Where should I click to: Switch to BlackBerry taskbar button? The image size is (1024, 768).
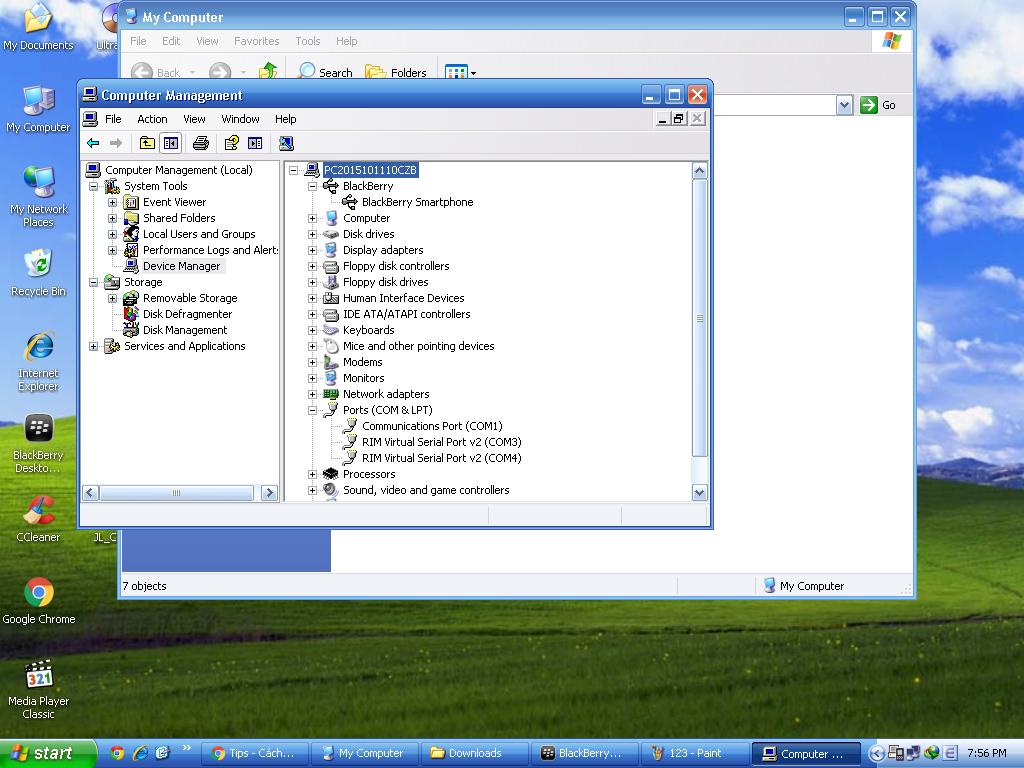585,753
